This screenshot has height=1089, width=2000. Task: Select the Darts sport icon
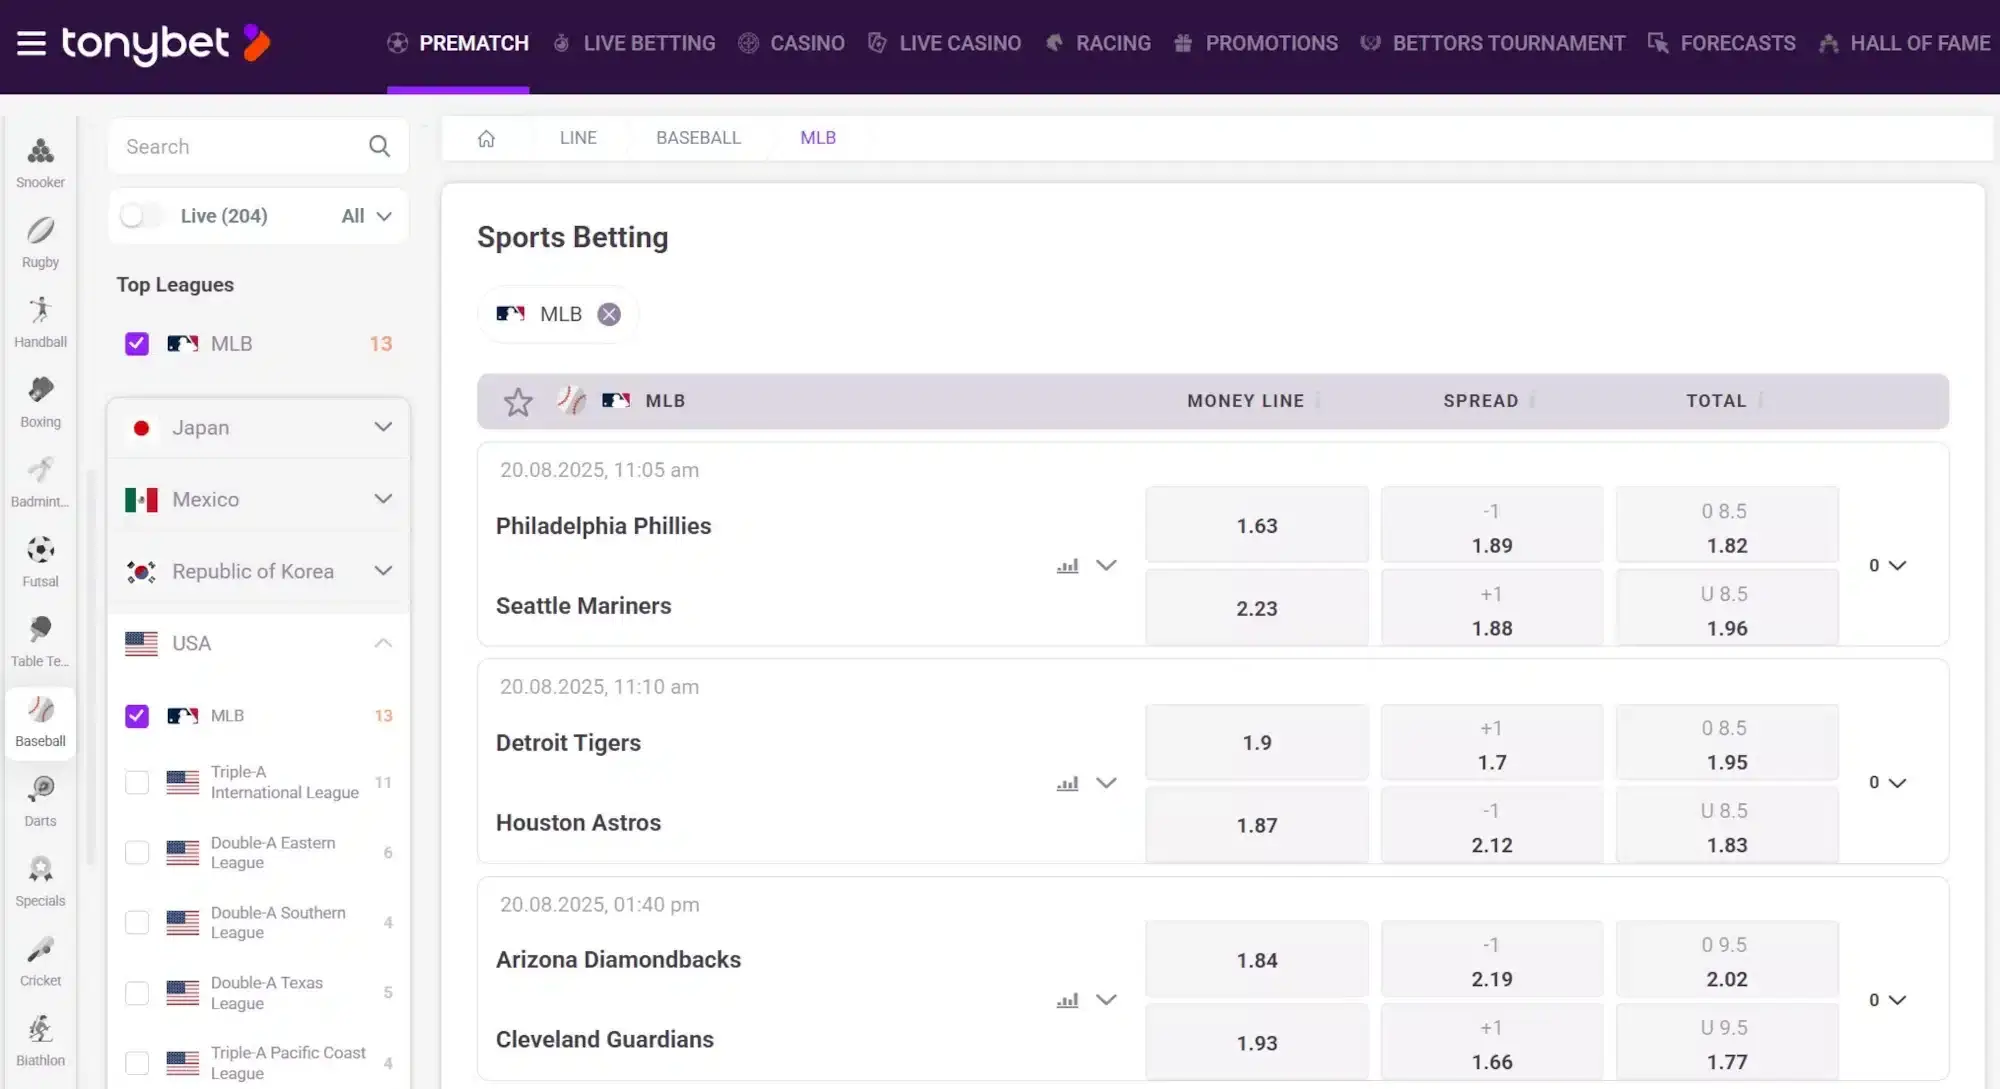(x=40, y=795)
